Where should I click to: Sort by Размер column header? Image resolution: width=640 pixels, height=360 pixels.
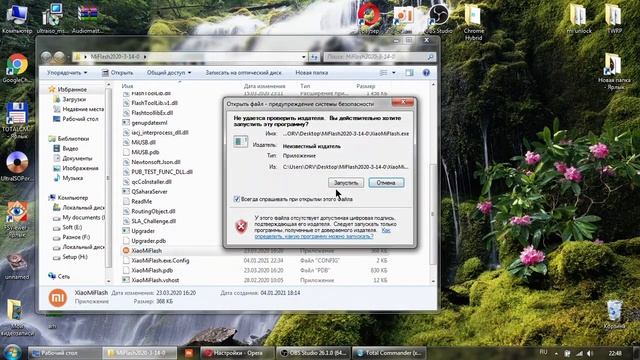[365, 86]
